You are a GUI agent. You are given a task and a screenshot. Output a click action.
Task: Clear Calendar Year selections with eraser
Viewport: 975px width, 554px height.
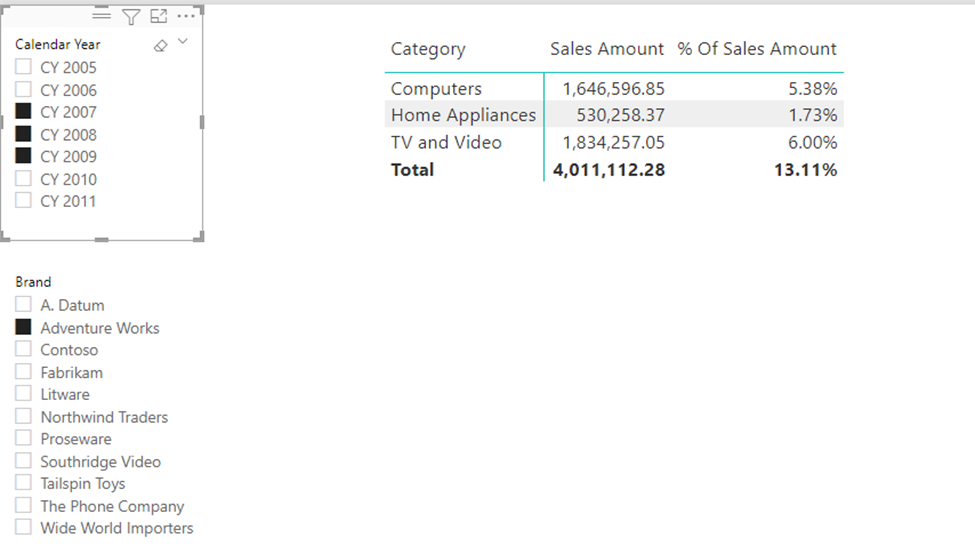click(160, 45)
